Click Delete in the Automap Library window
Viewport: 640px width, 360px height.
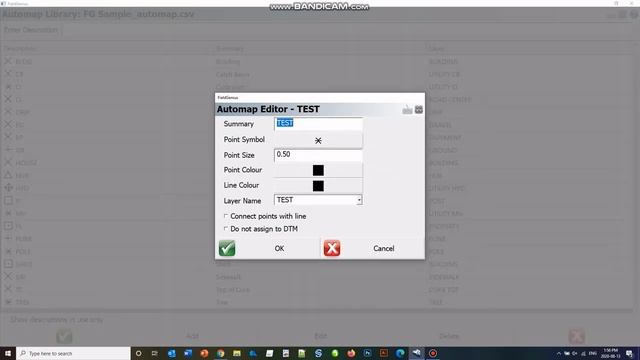pyautogui.click(x=449, y=336)
